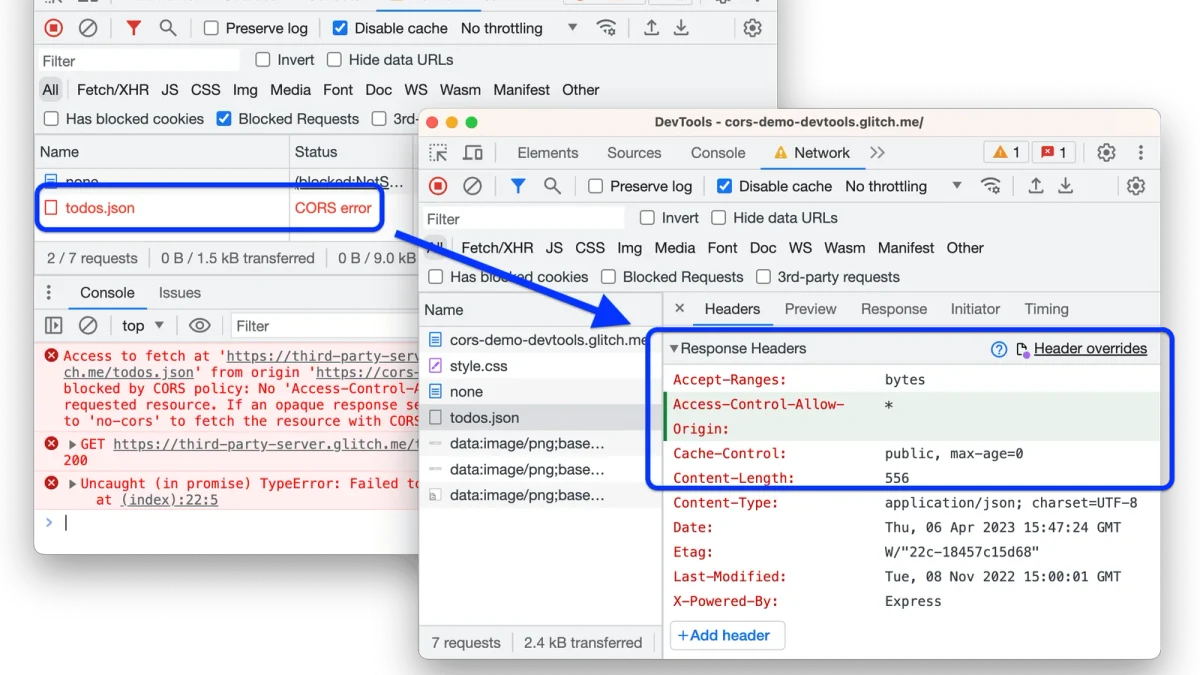
Task: Open console kebab menu in back window
Action: point(48,293)
